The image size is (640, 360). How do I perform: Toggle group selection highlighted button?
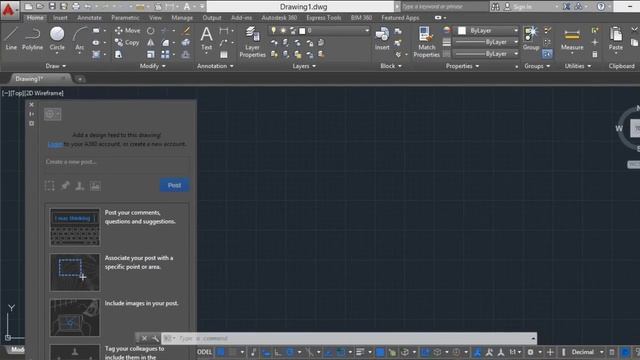pyautogui.click(x=547, y=54)
